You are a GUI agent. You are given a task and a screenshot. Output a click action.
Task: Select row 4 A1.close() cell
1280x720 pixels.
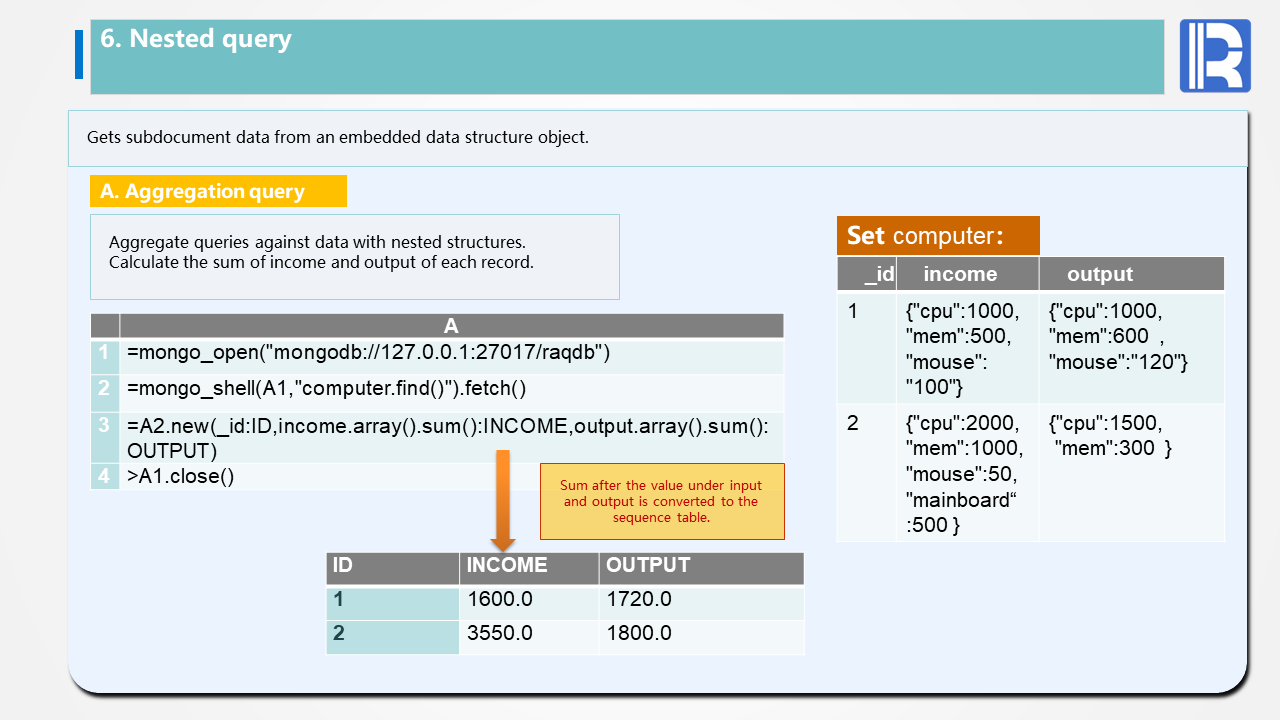coord(452,476)
